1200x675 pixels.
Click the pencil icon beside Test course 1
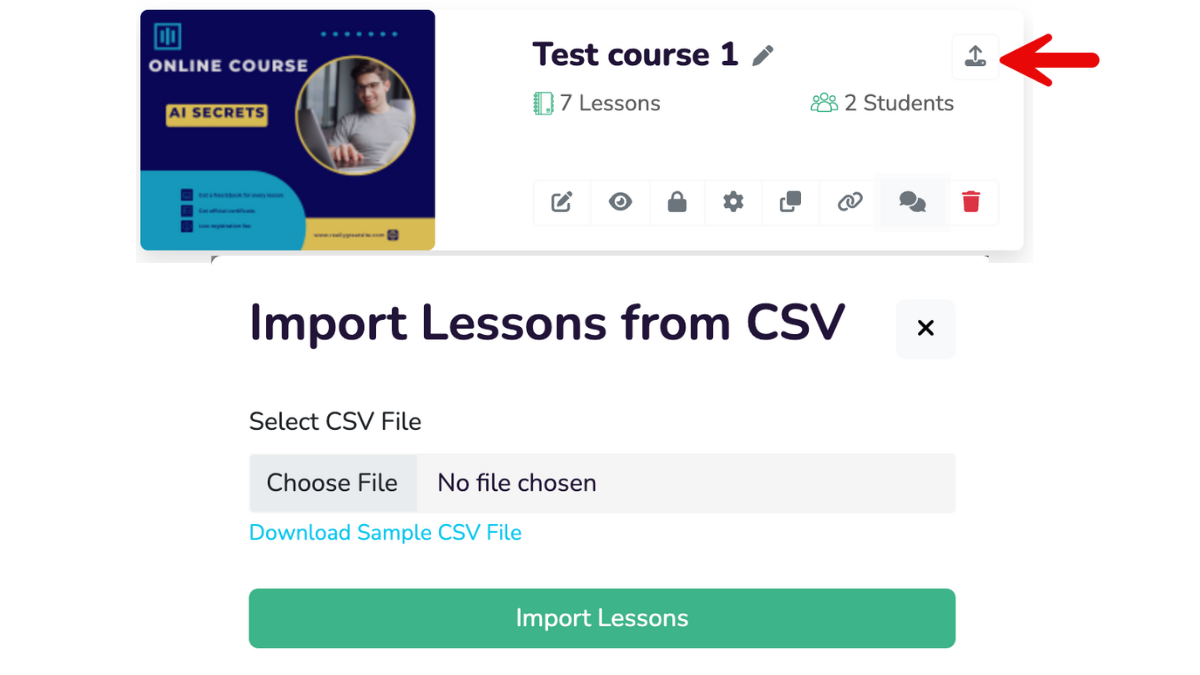(x=763, y=56)
